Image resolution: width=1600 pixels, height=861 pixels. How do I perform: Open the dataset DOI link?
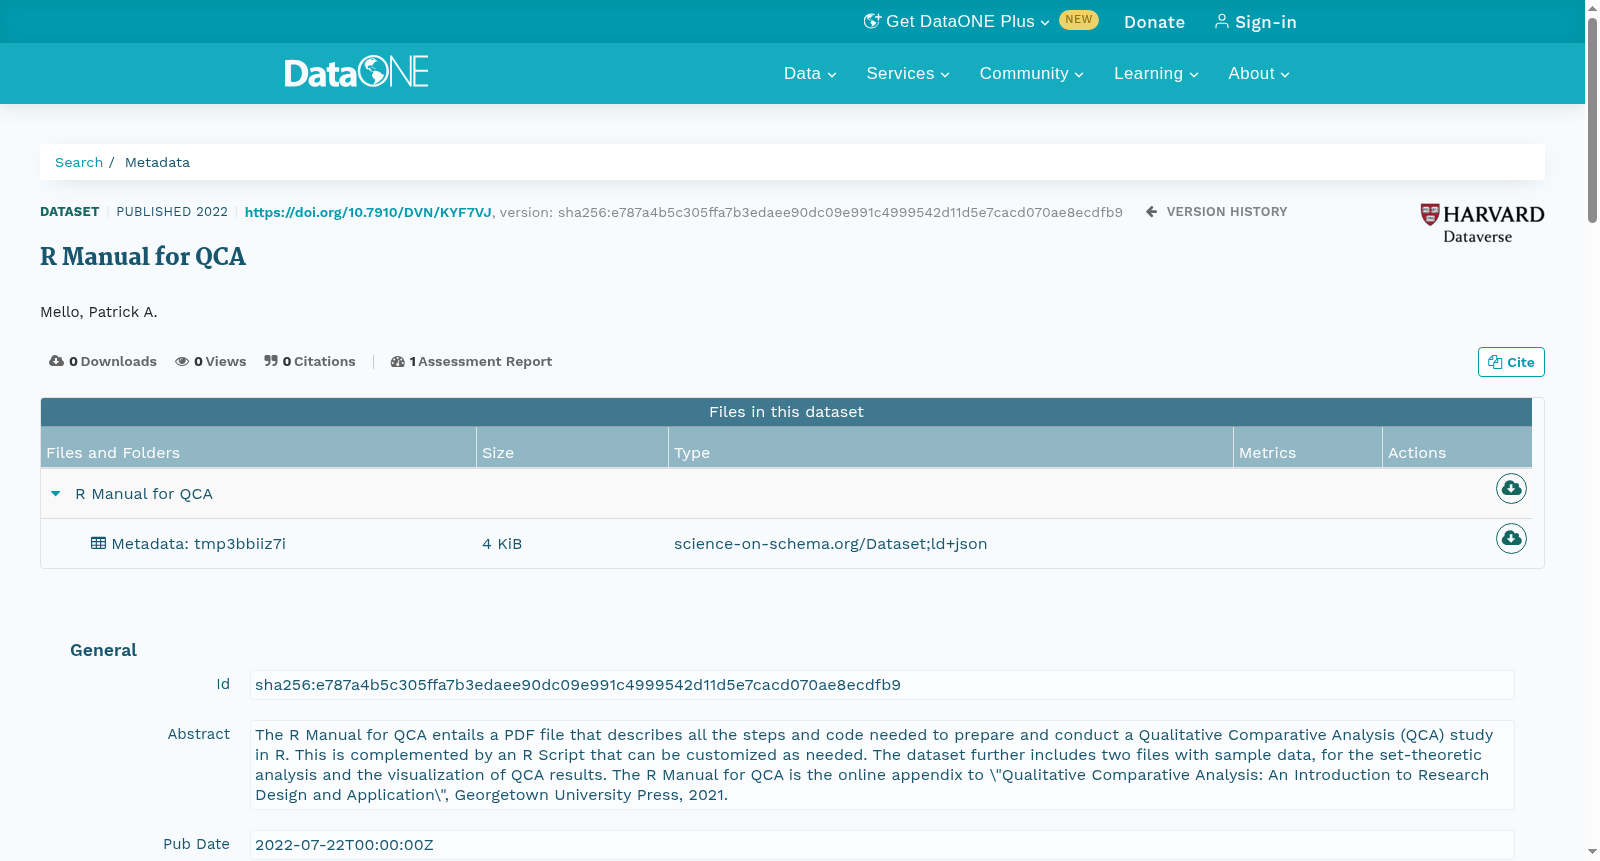coord(368,212)
